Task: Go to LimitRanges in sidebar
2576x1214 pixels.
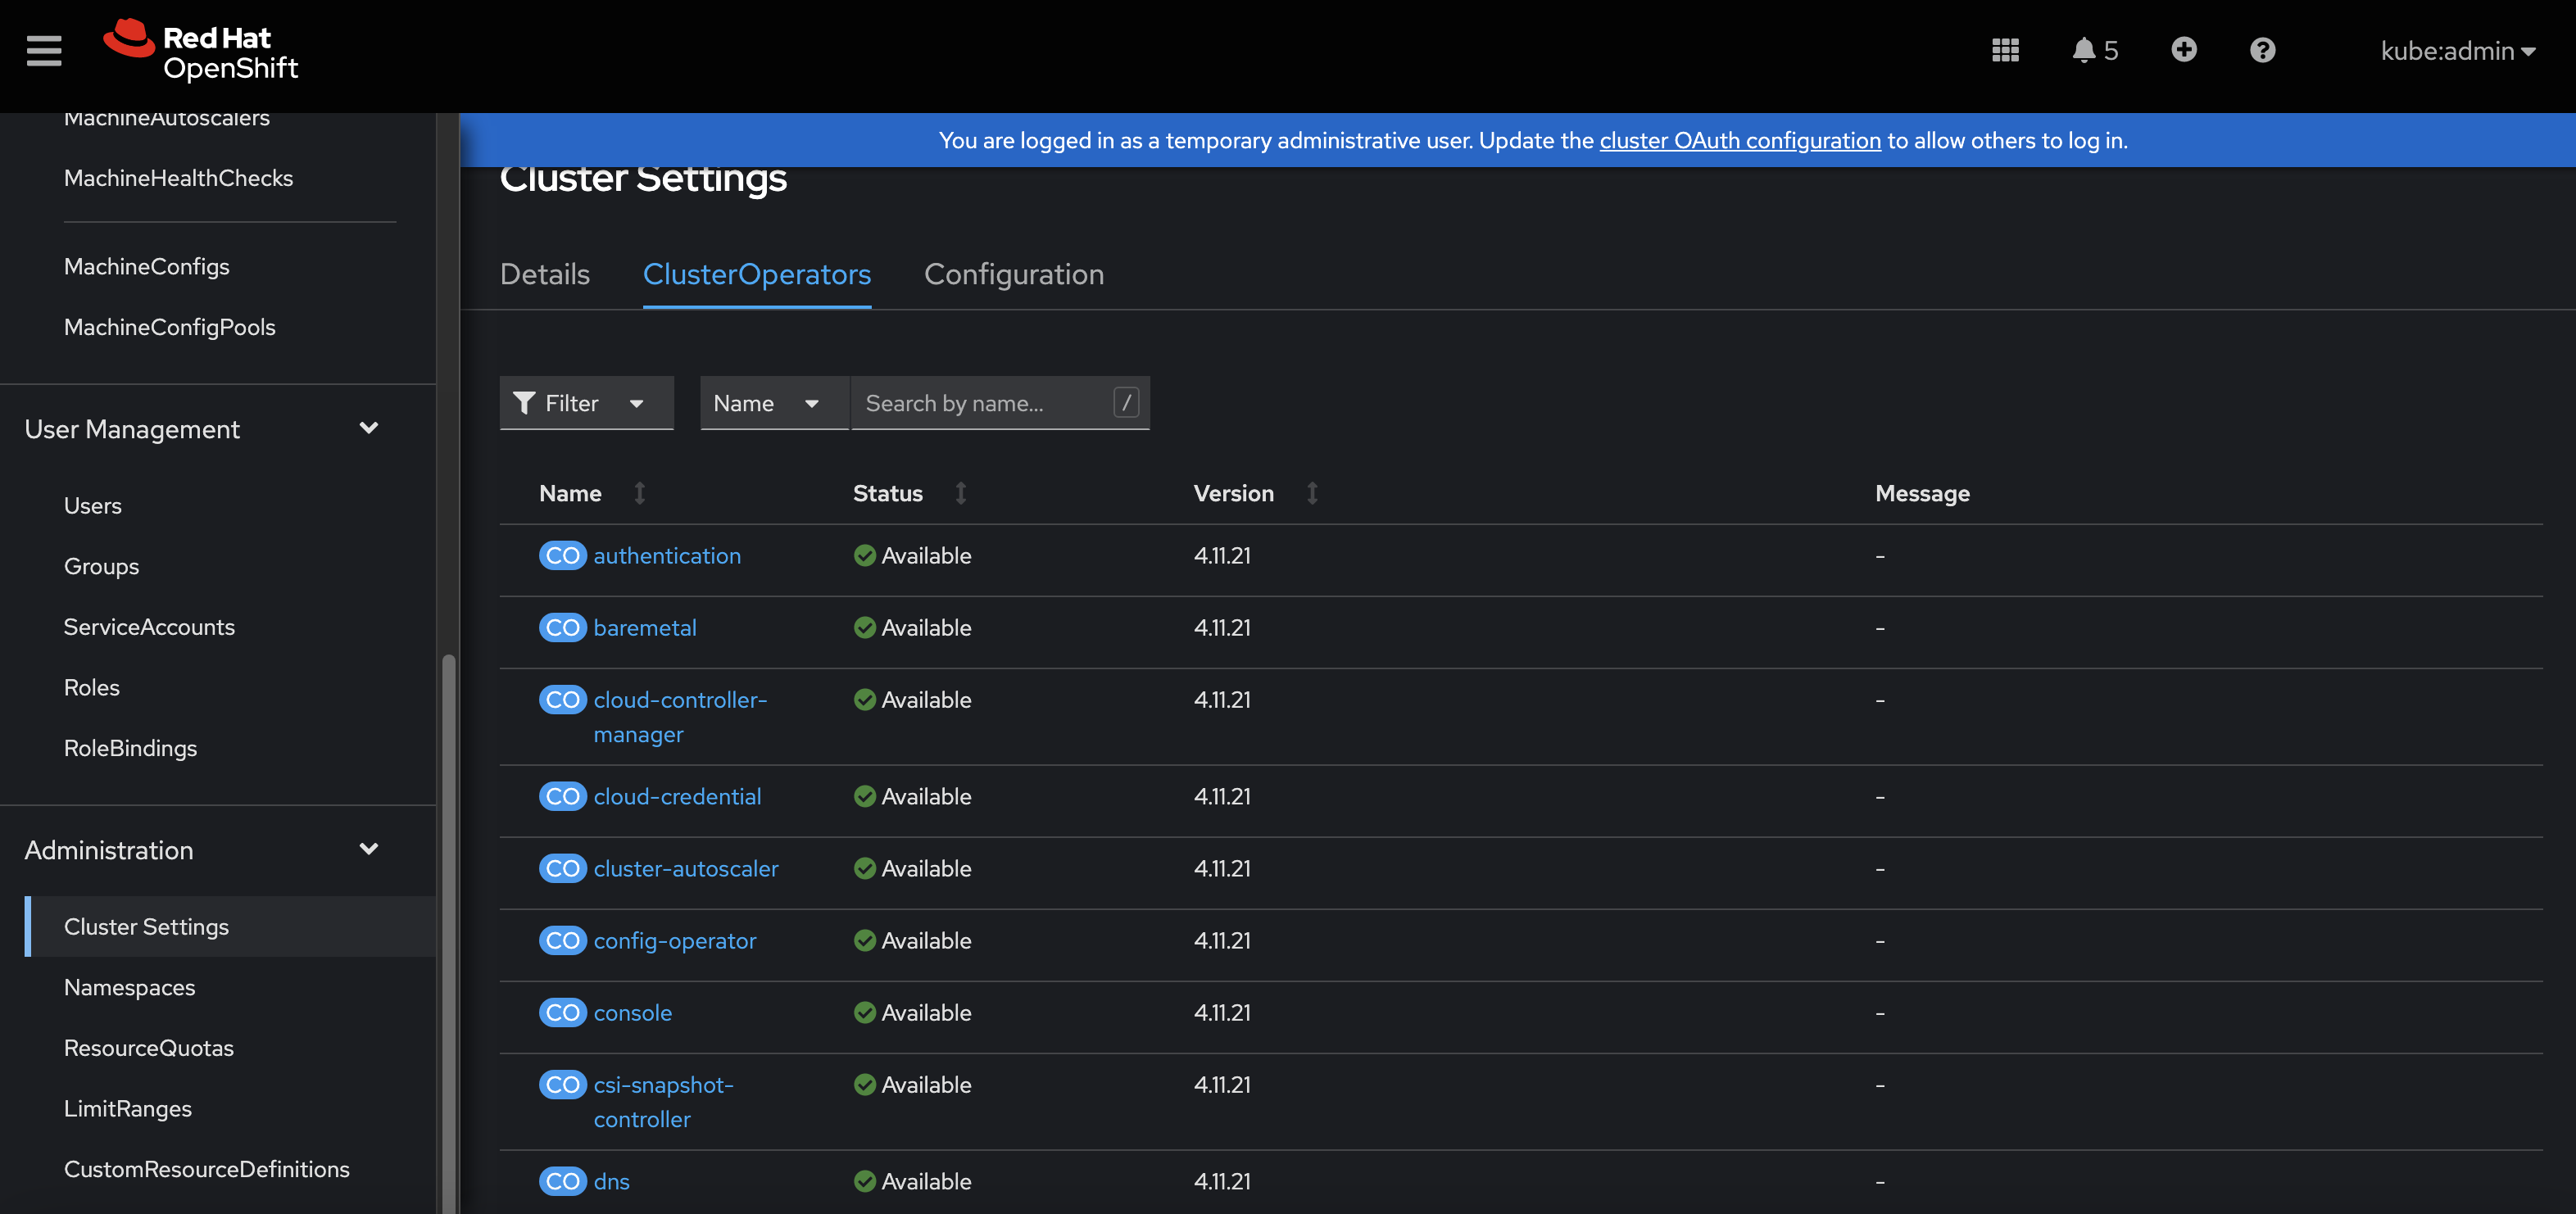Action: 128,1109
